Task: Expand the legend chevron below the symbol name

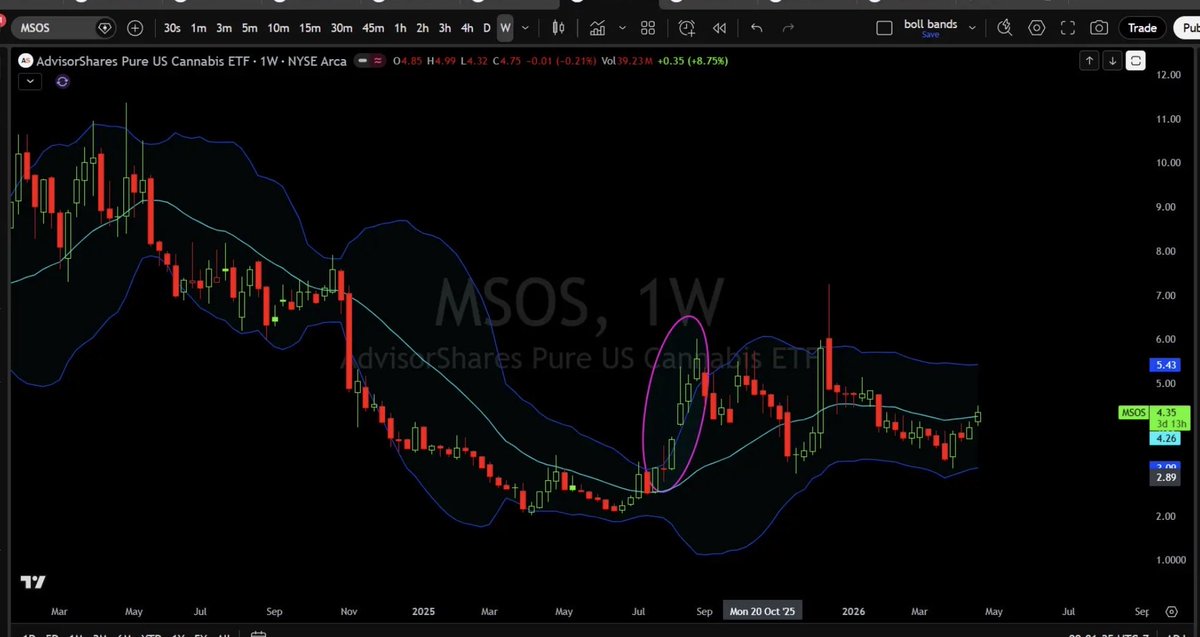Action: coord(29,80)
